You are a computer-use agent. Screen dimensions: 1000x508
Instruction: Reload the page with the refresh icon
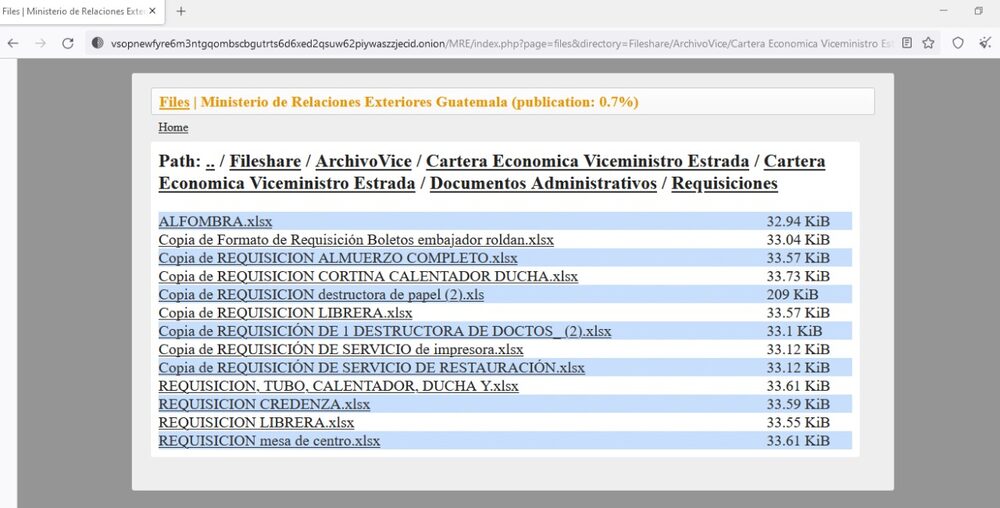(x=68, y=43)
